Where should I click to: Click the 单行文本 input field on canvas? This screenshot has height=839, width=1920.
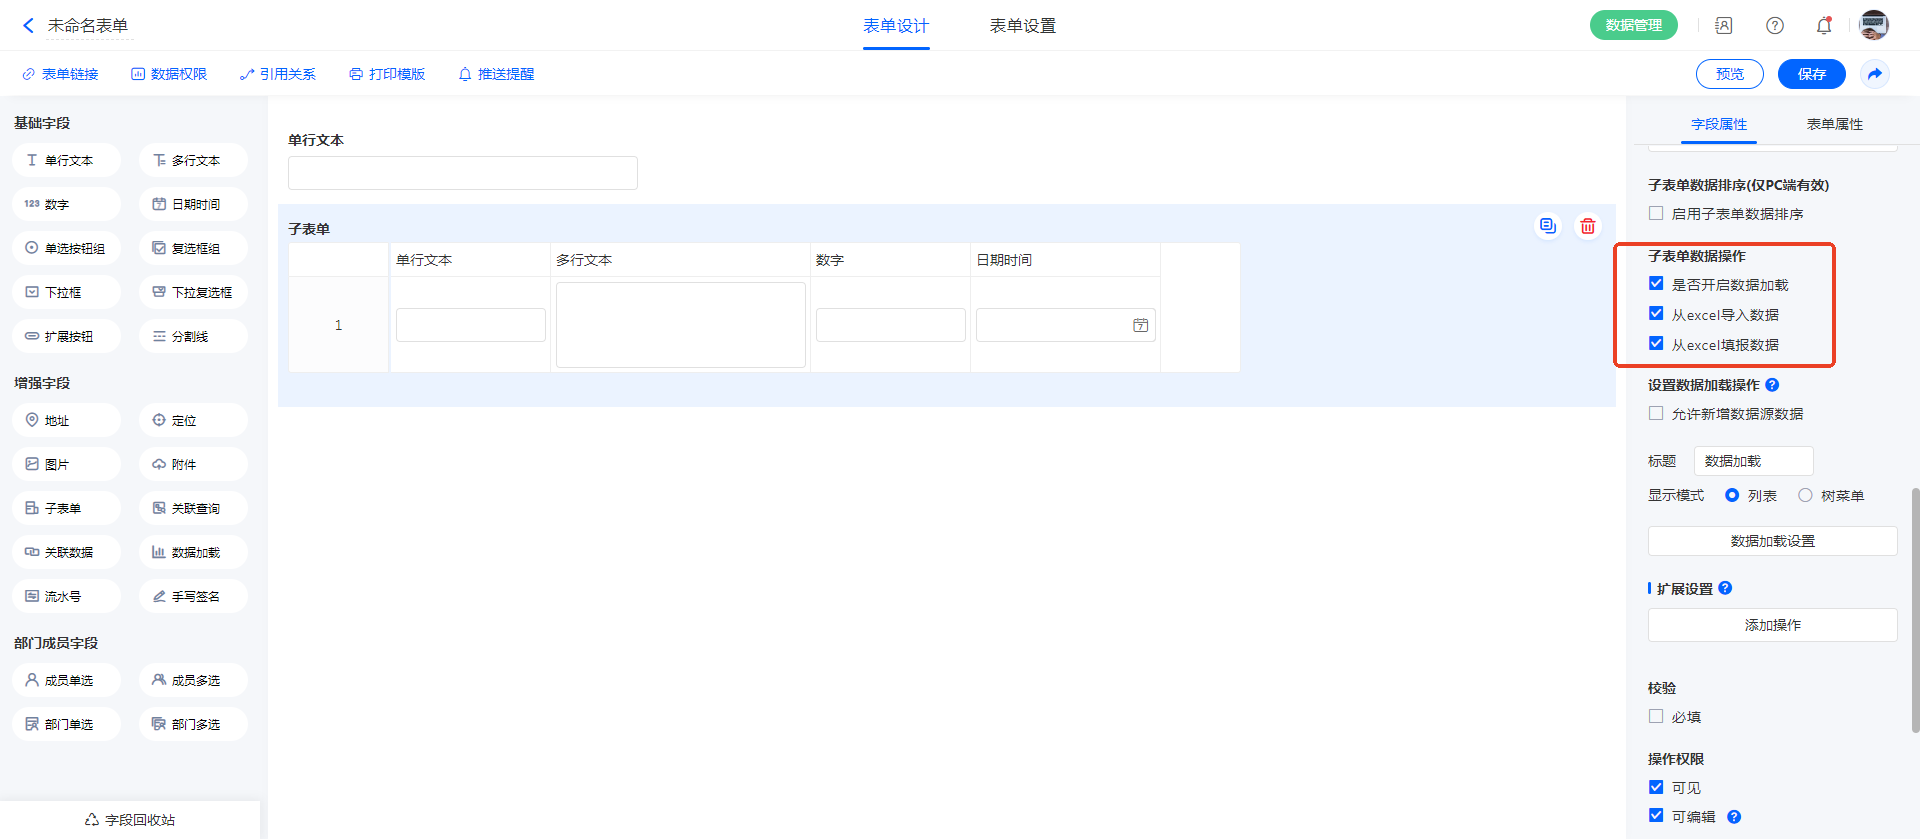point(462,173)
